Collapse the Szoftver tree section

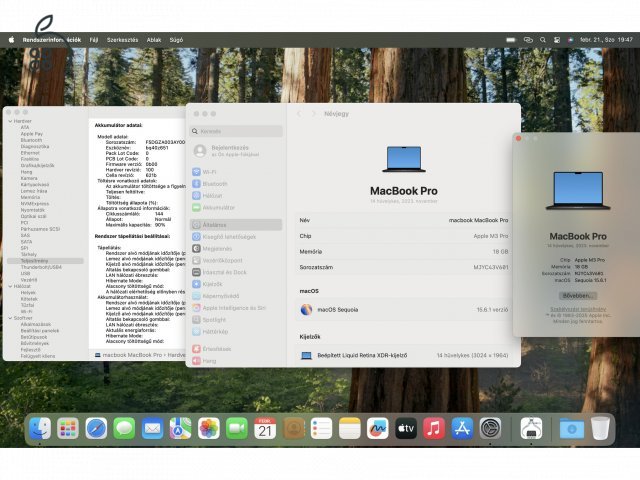tap(10, 318)
